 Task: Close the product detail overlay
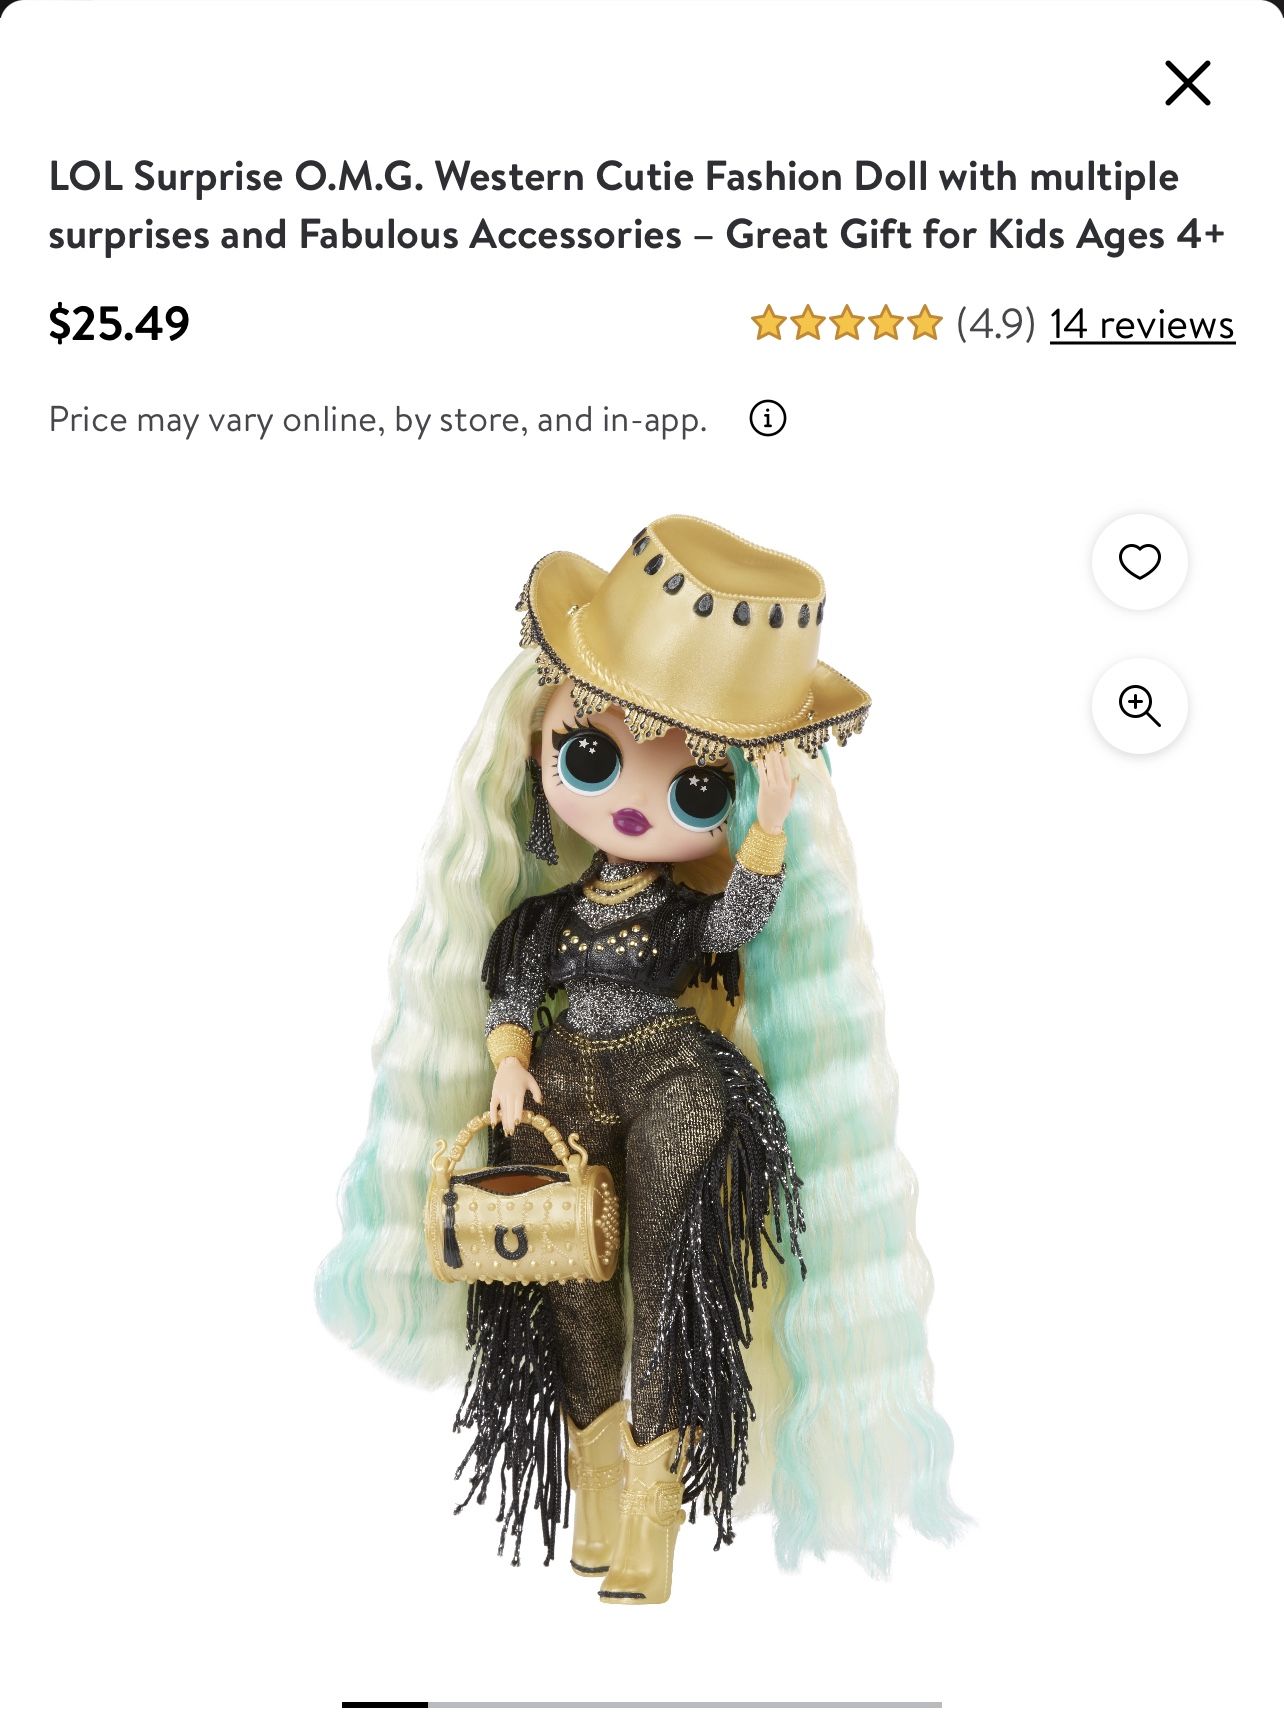pos(1187,83)
